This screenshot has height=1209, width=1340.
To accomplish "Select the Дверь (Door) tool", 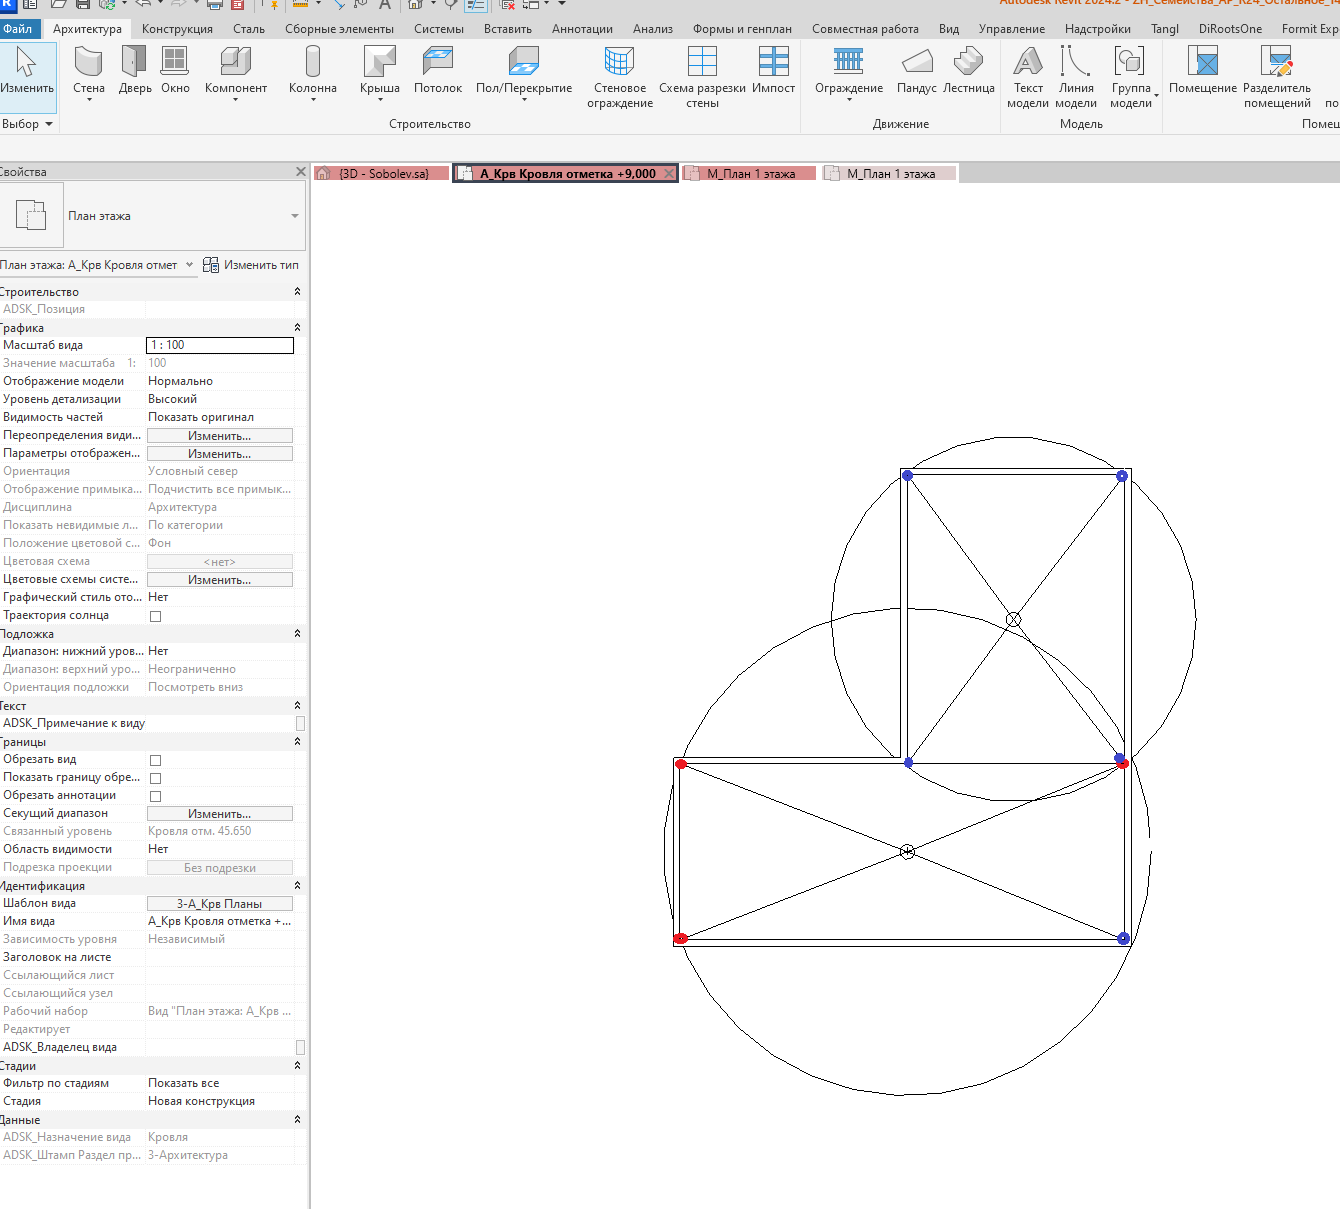I will (x=135, y=70).
